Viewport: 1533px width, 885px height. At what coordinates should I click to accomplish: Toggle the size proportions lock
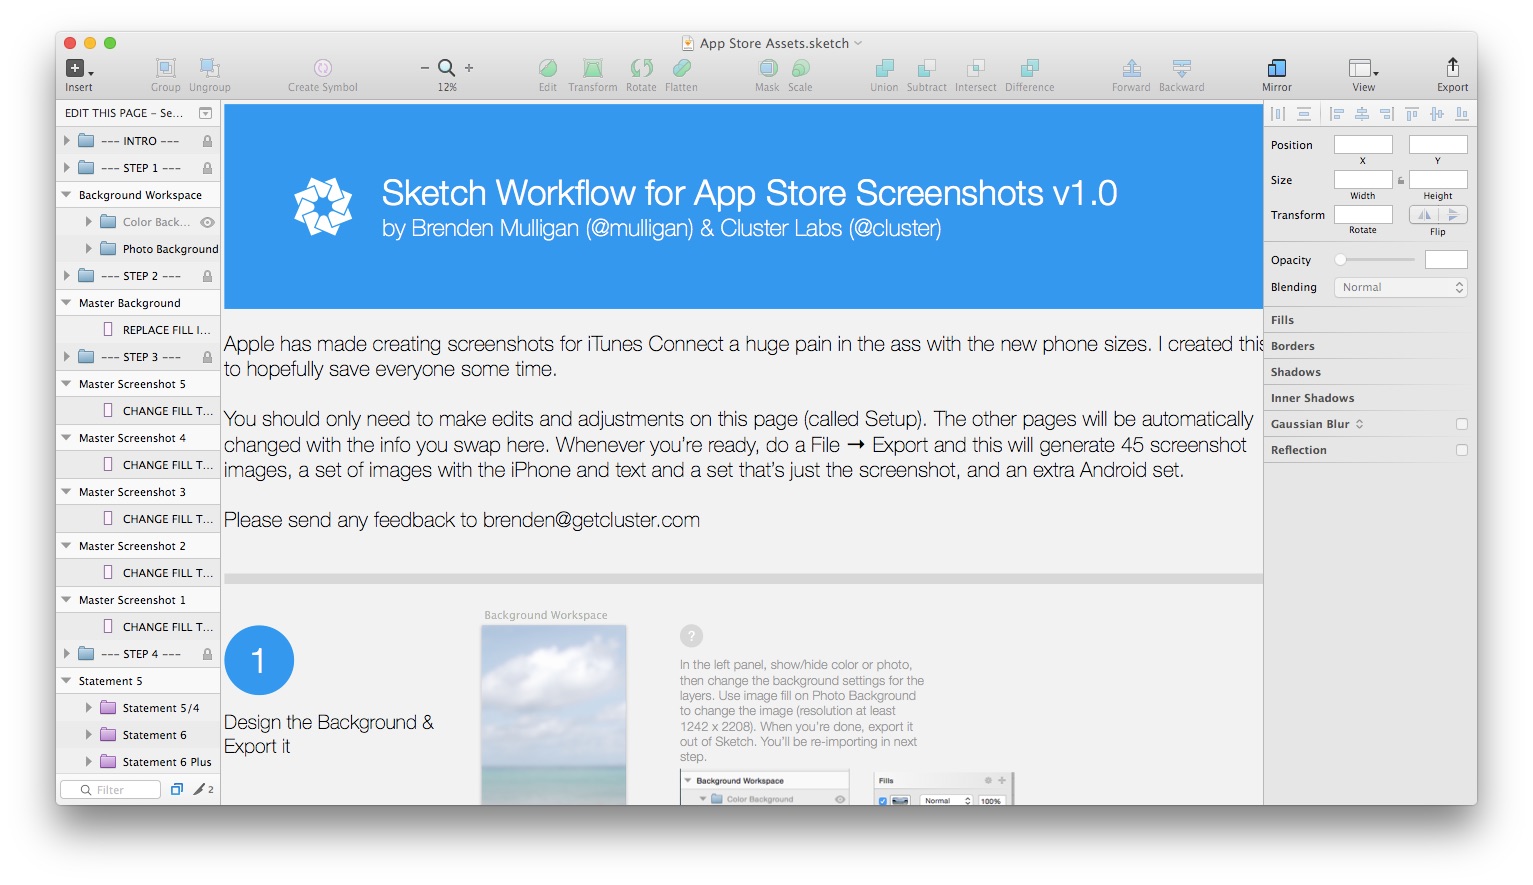click(1400, 180)
